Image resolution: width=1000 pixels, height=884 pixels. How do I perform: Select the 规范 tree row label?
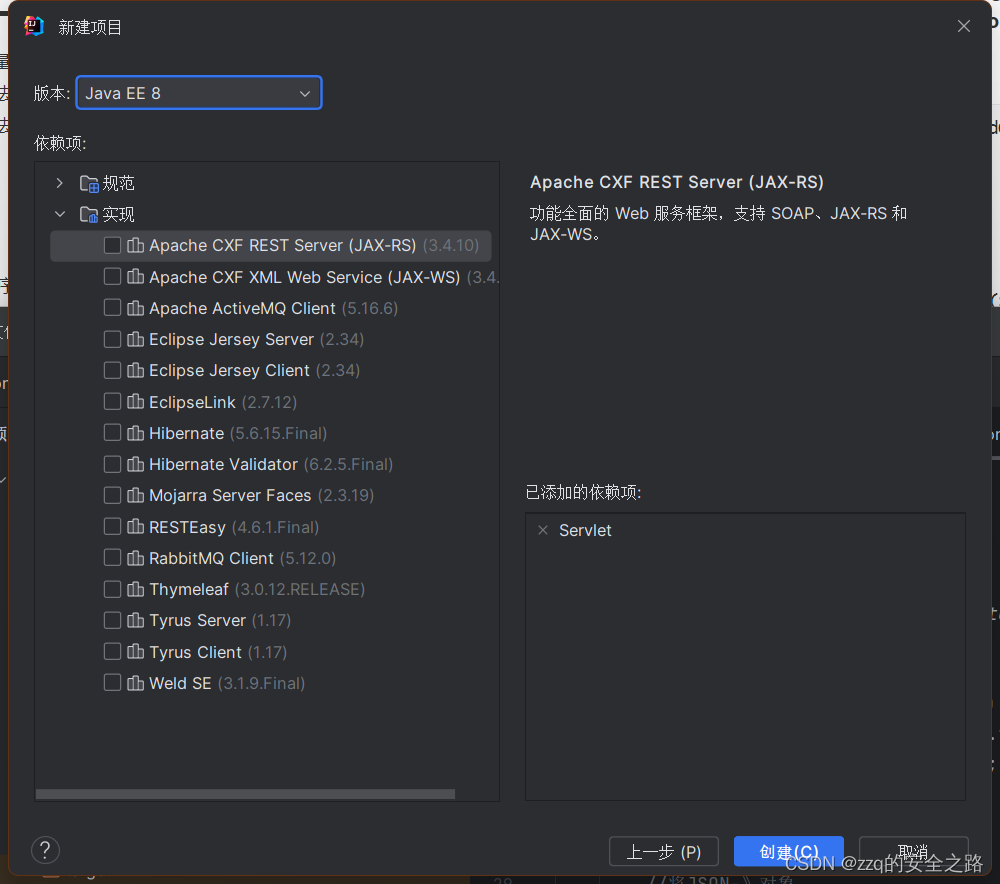point(119,184)
